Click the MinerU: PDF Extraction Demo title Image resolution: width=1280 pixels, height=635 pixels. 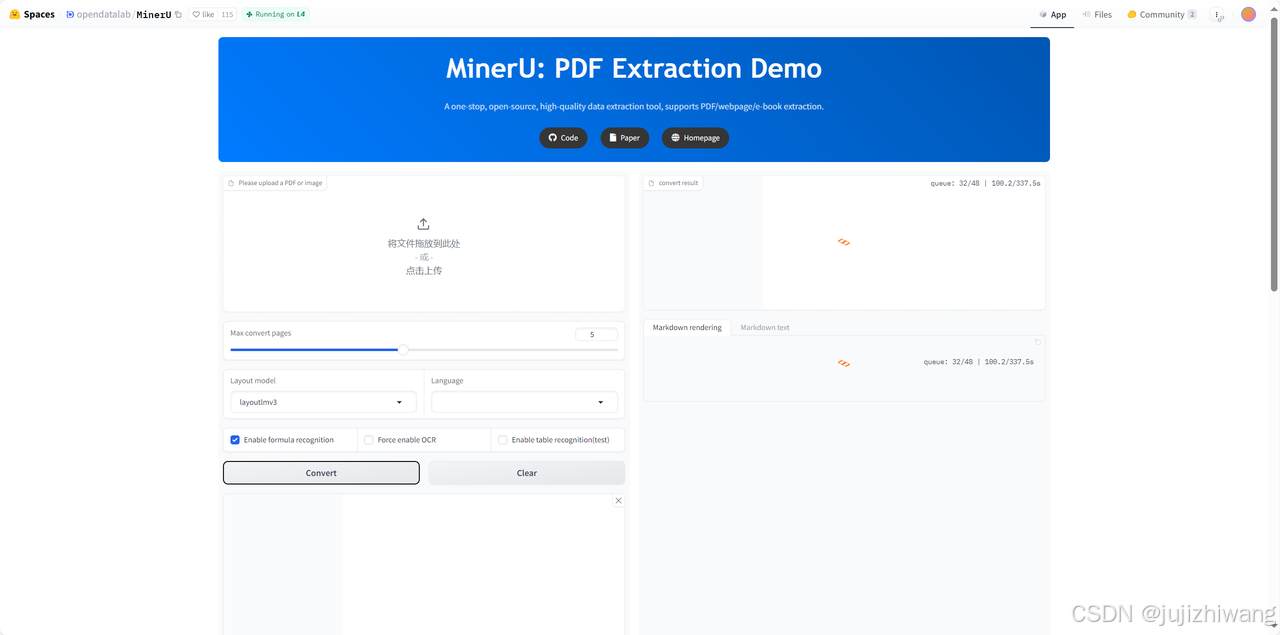click(x=634, y=68)
